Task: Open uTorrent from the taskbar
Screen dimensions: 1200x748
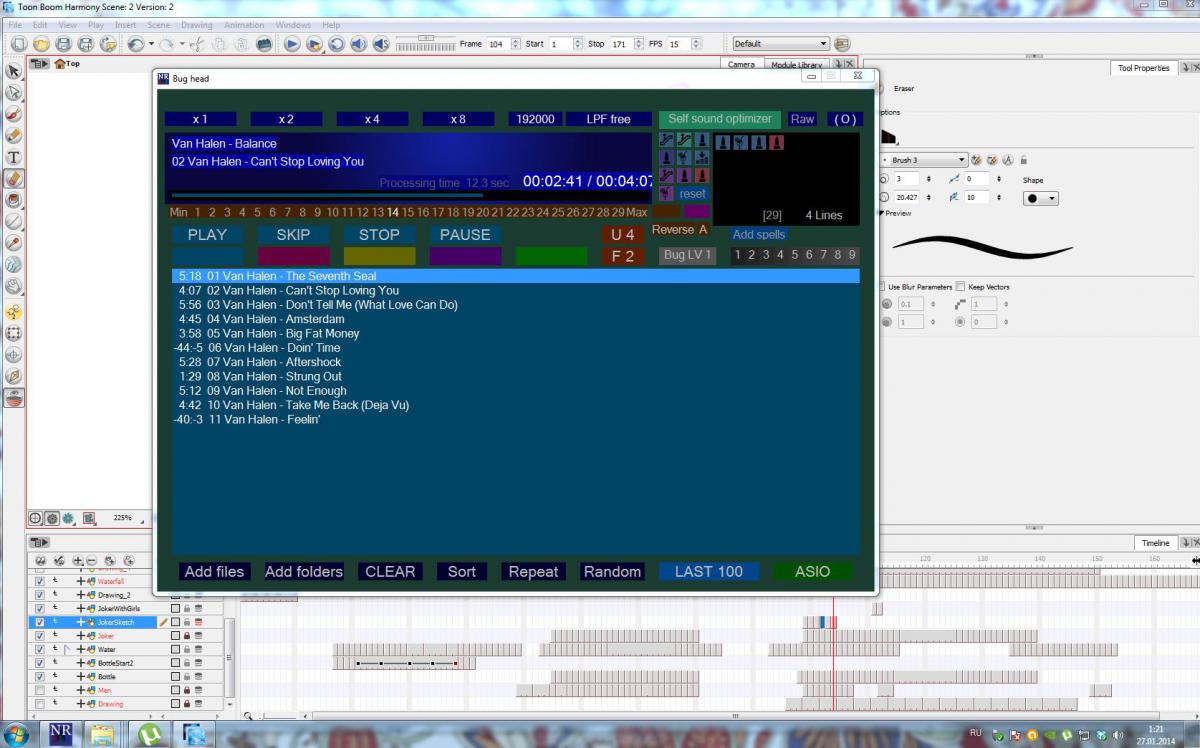Action: (151, 734)
